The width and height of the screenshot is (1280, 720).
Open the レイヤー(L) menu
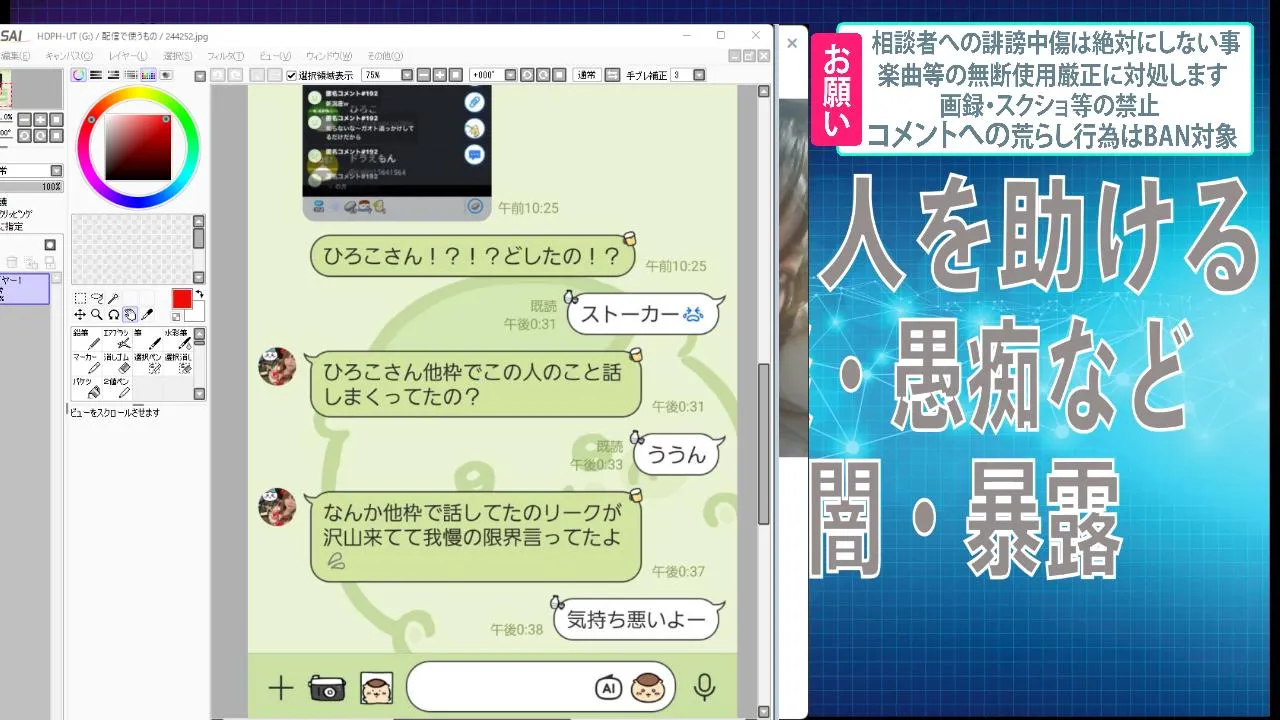[128, 56]
